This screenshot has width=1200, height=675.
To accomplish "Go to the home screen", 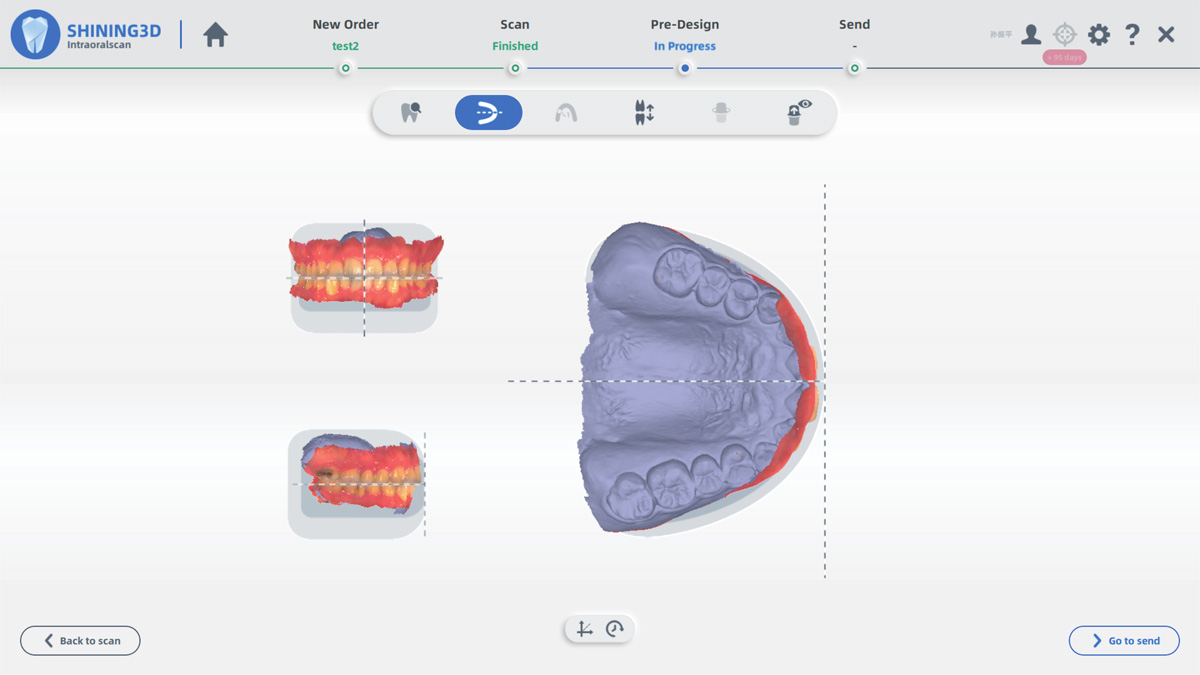I will click(x=215, y=35).
